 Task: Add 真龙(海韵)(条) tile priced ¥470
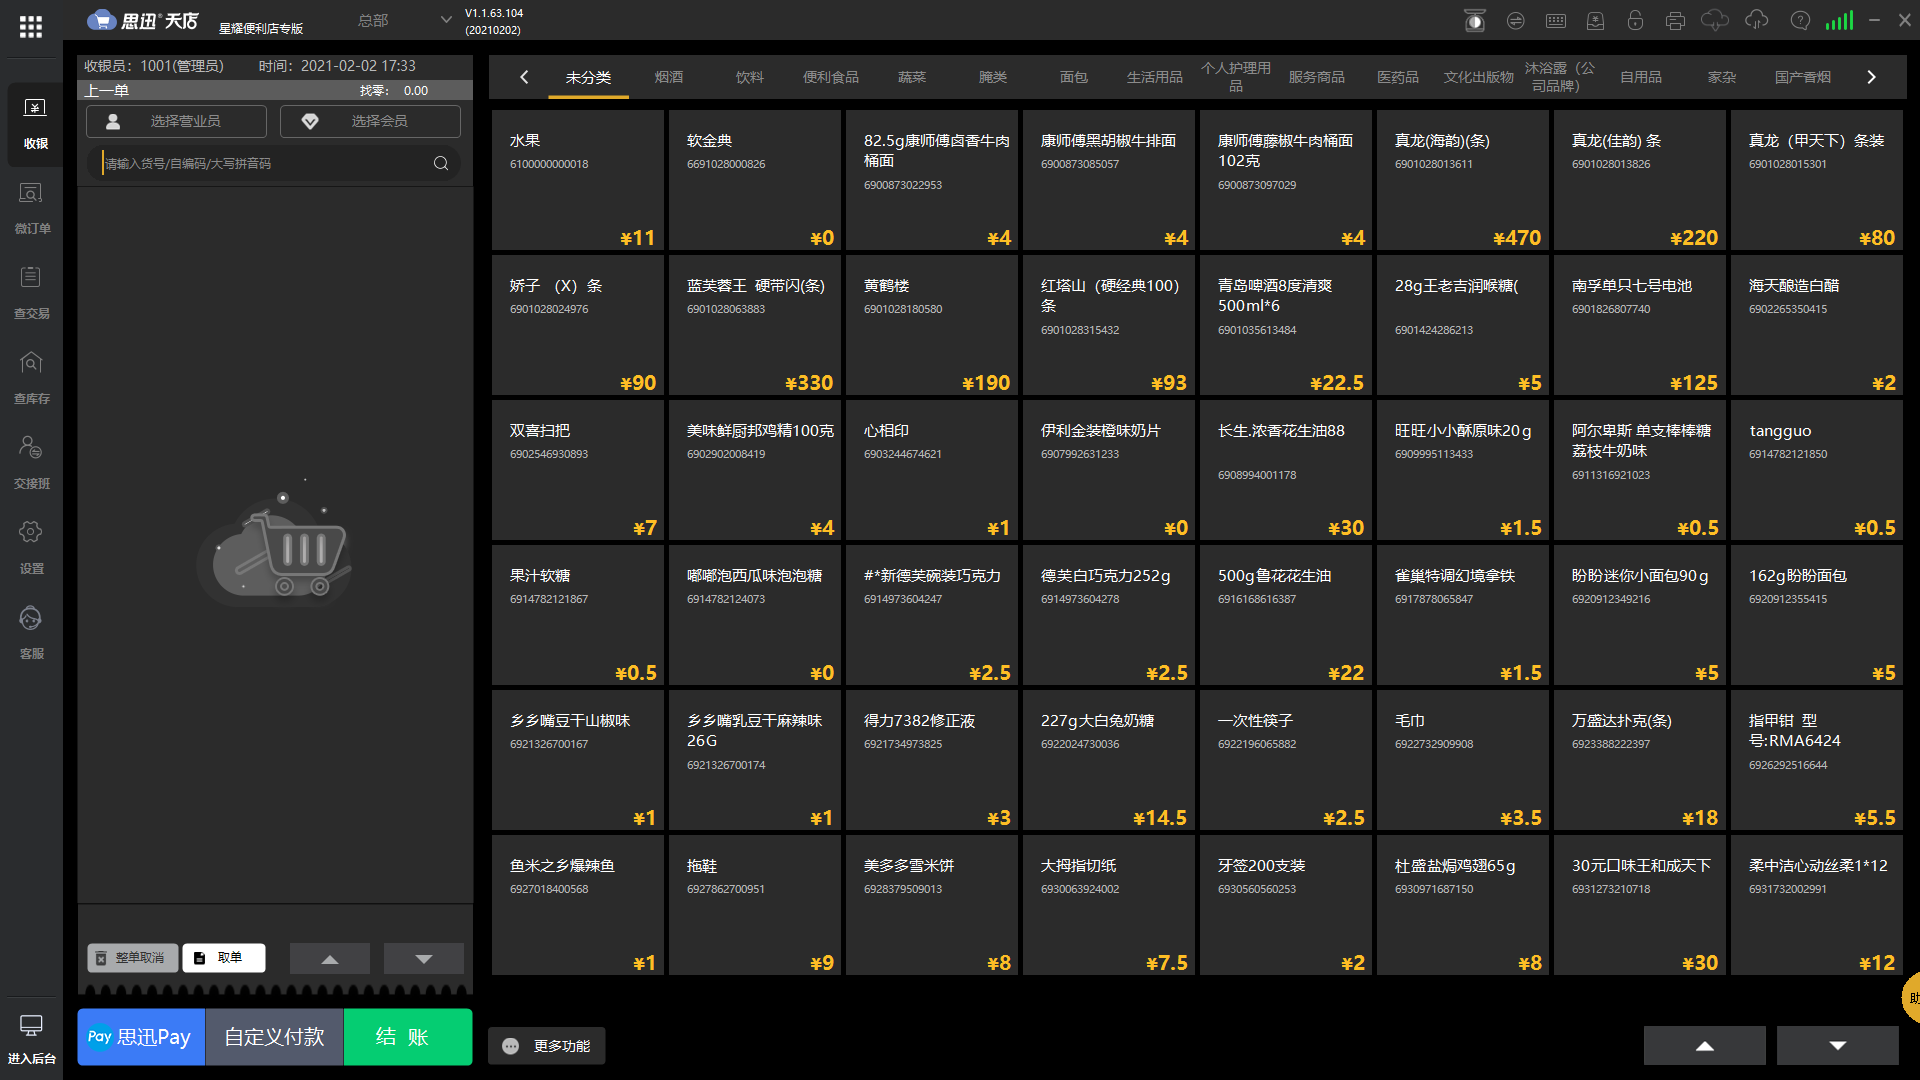pyautogui.click(x=1463, y=180)
